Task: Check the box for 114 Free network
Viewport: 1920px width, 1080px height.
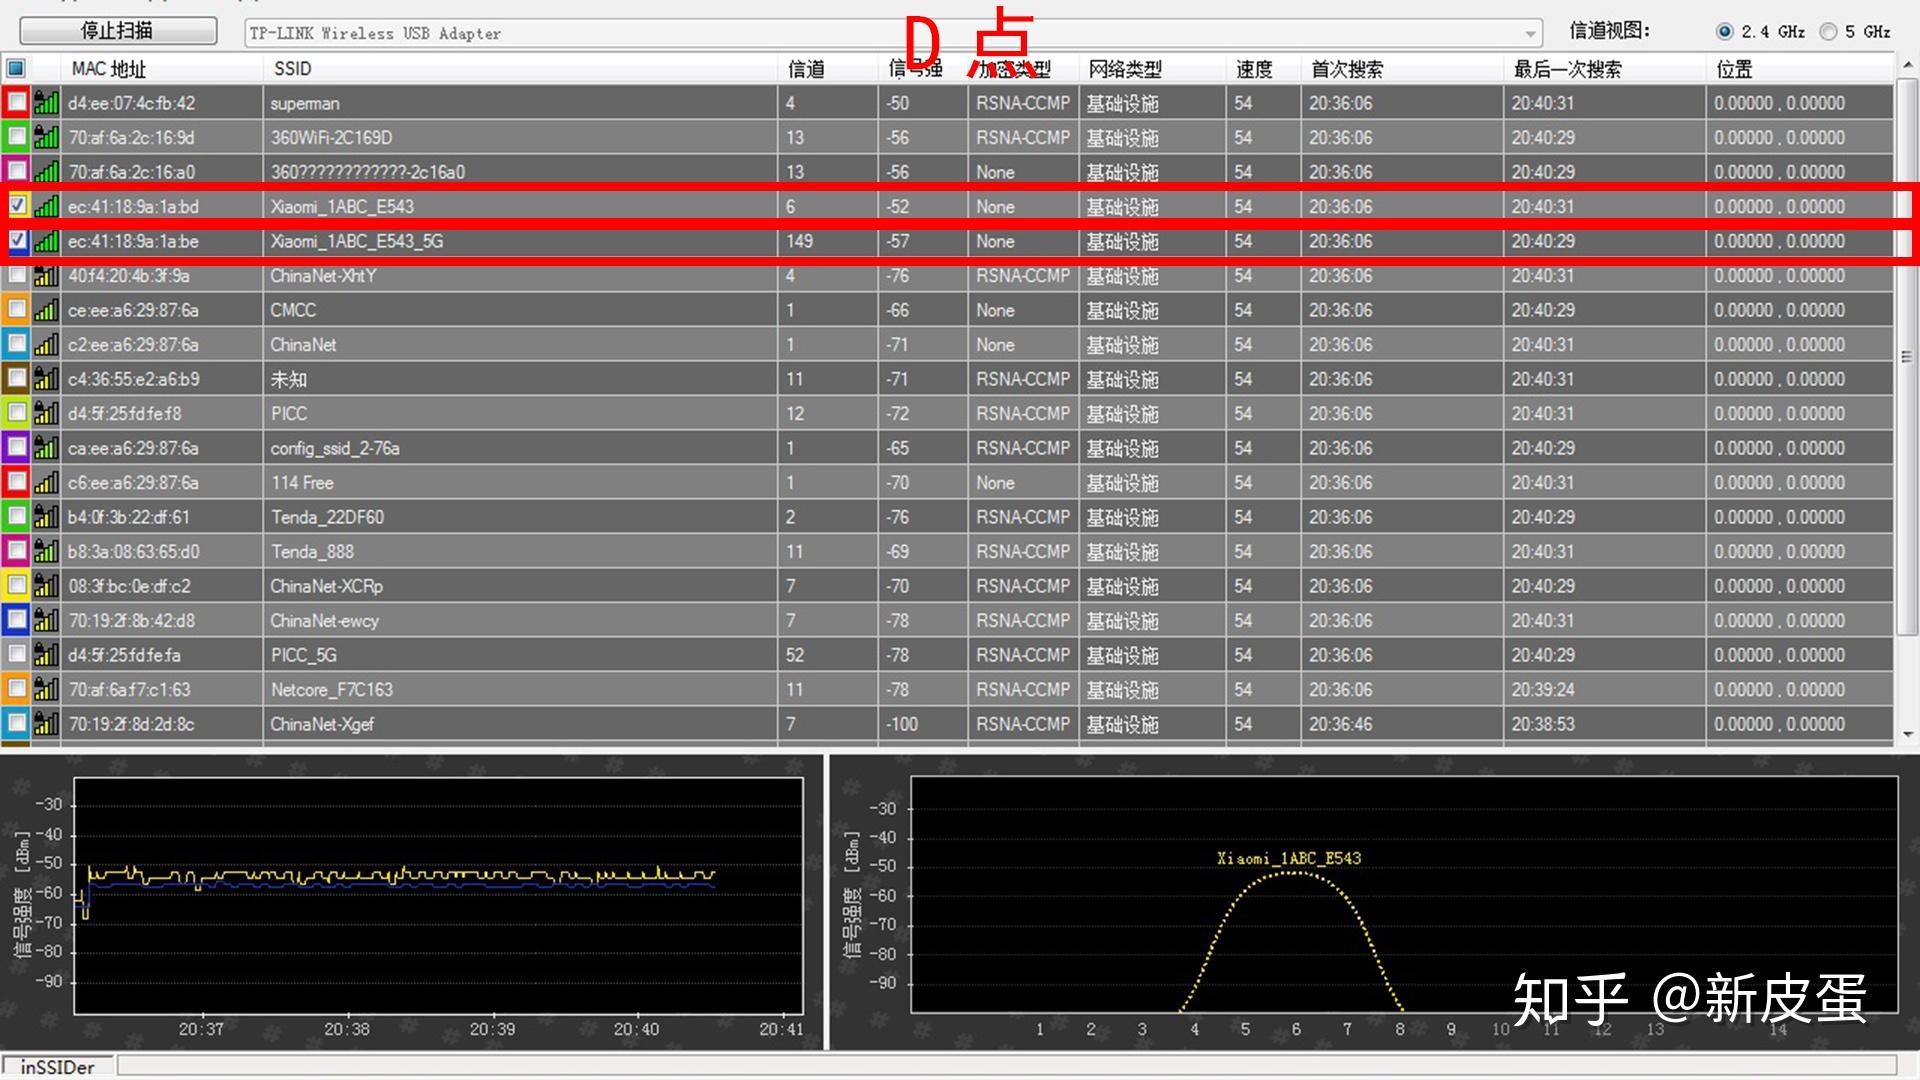Action: click(17, 482)
